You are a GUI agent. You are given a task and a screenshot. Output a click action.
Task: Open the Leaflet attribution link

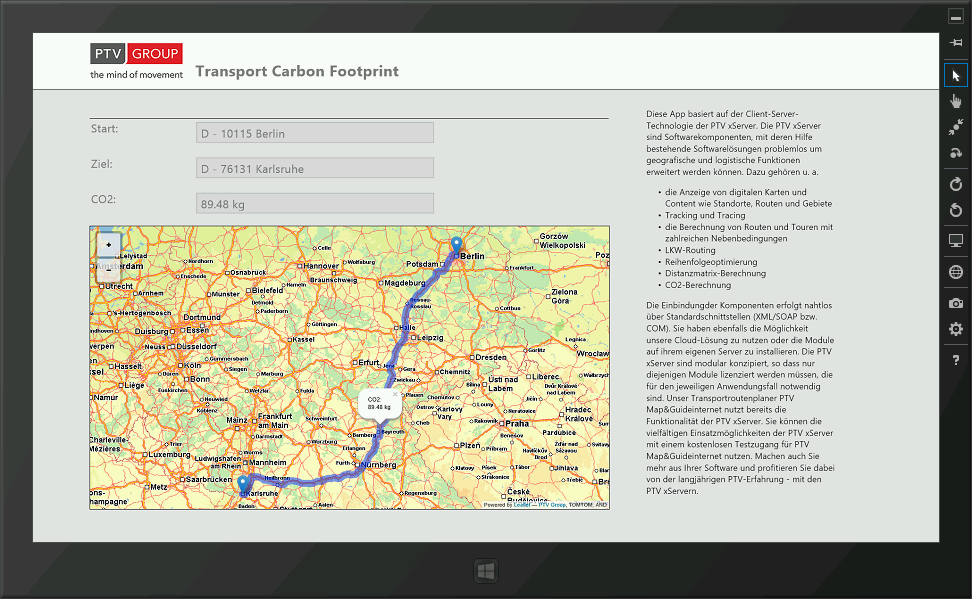point(522,505)
